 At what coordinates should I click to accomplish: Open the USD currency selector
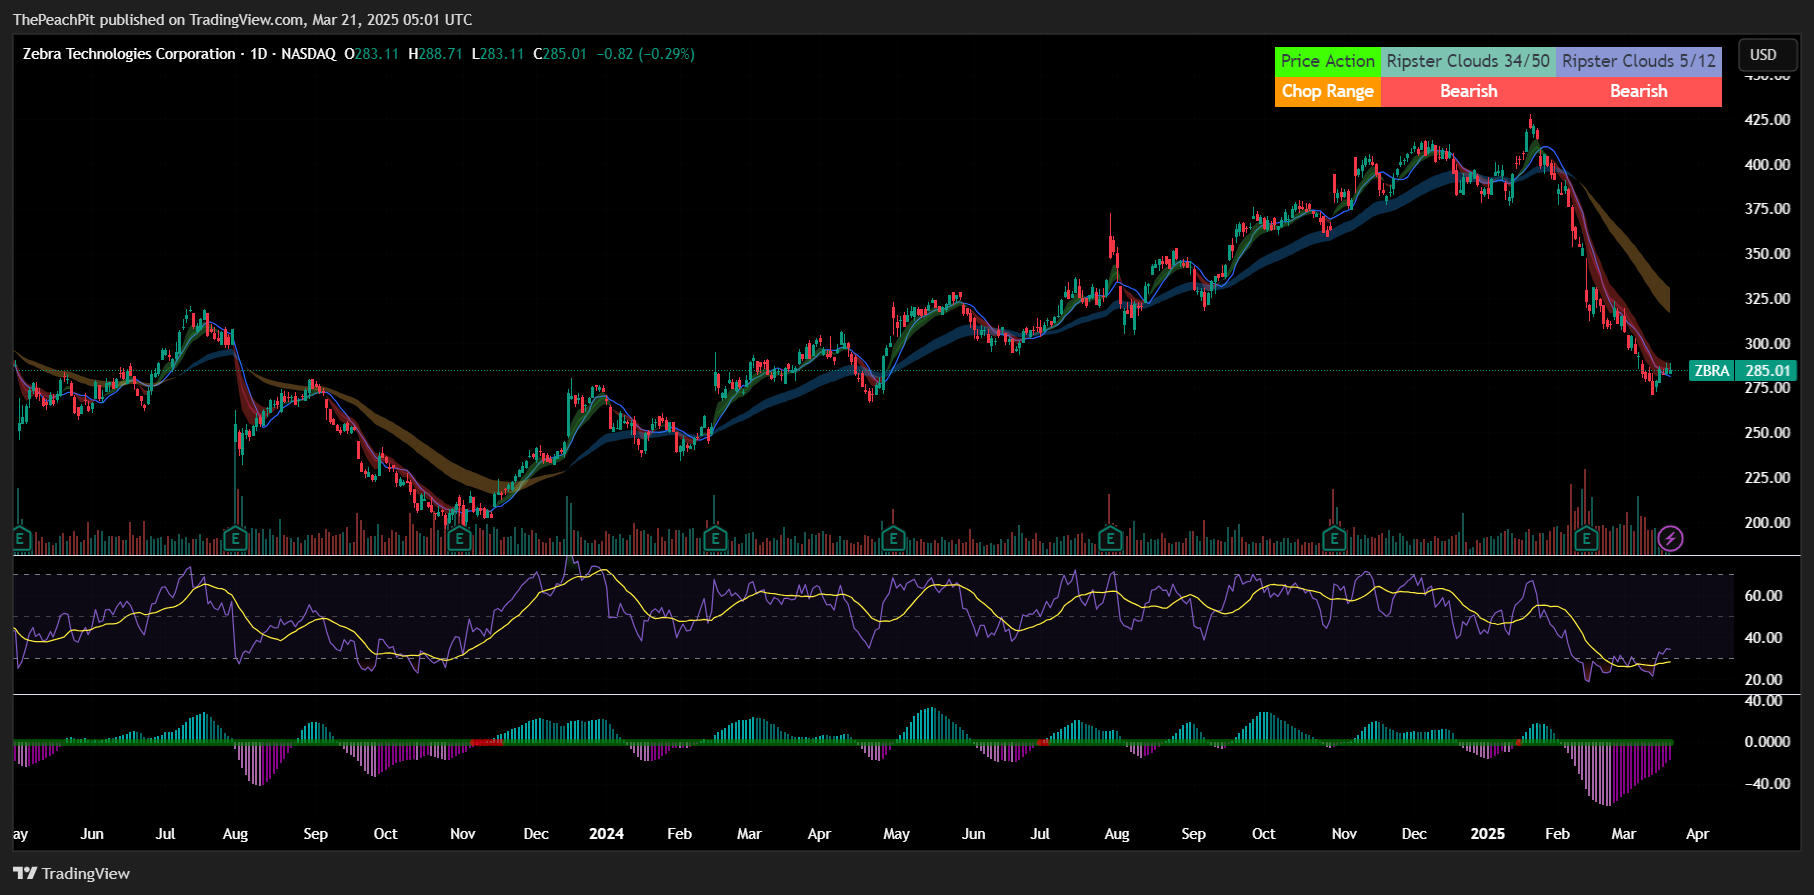click(x=1768, y=55)
